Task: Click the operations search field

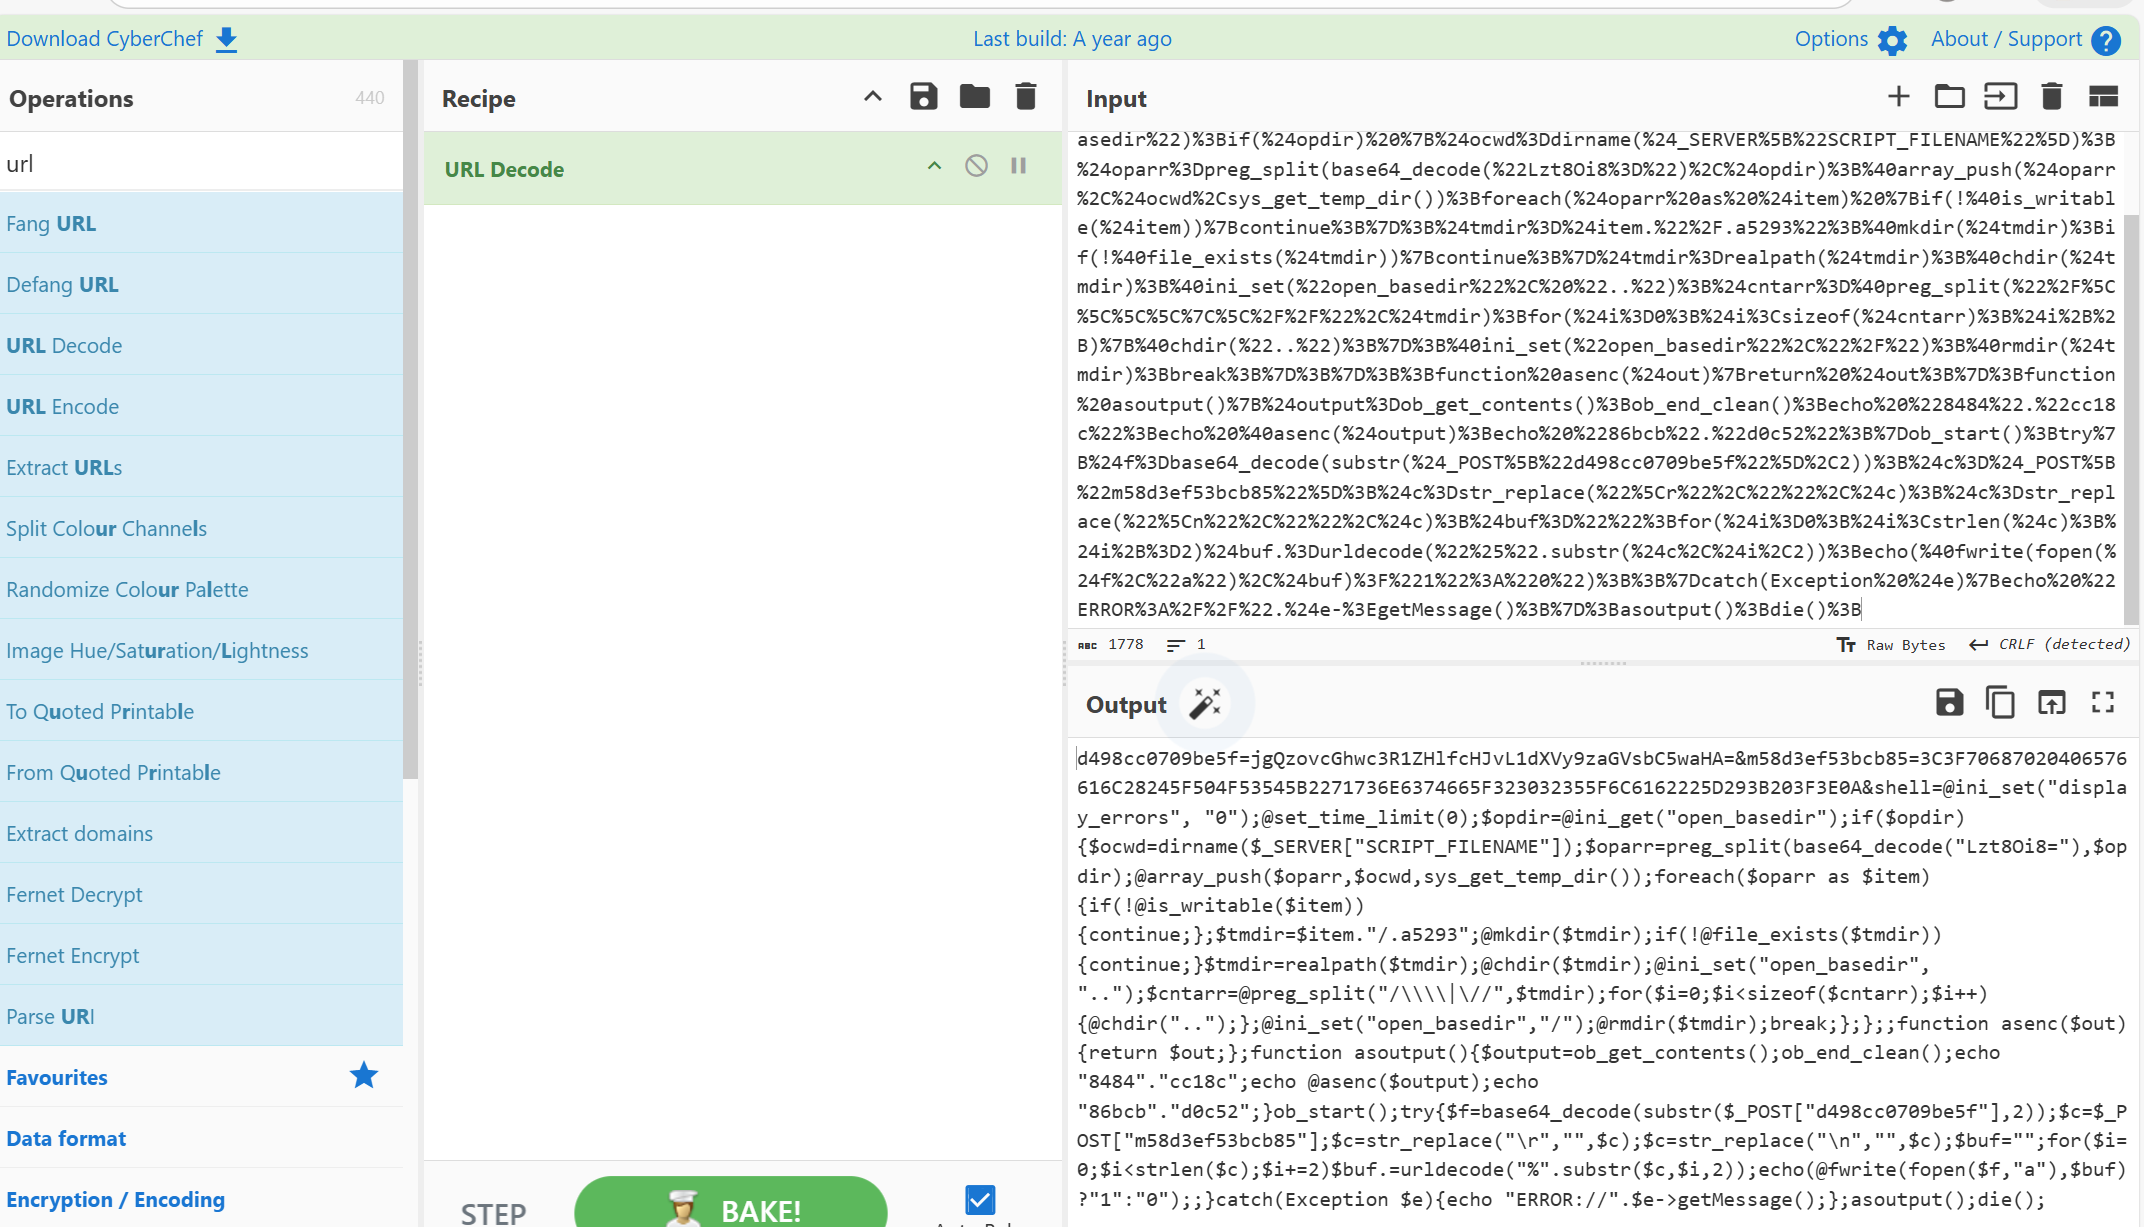Action: coord(200,163)
